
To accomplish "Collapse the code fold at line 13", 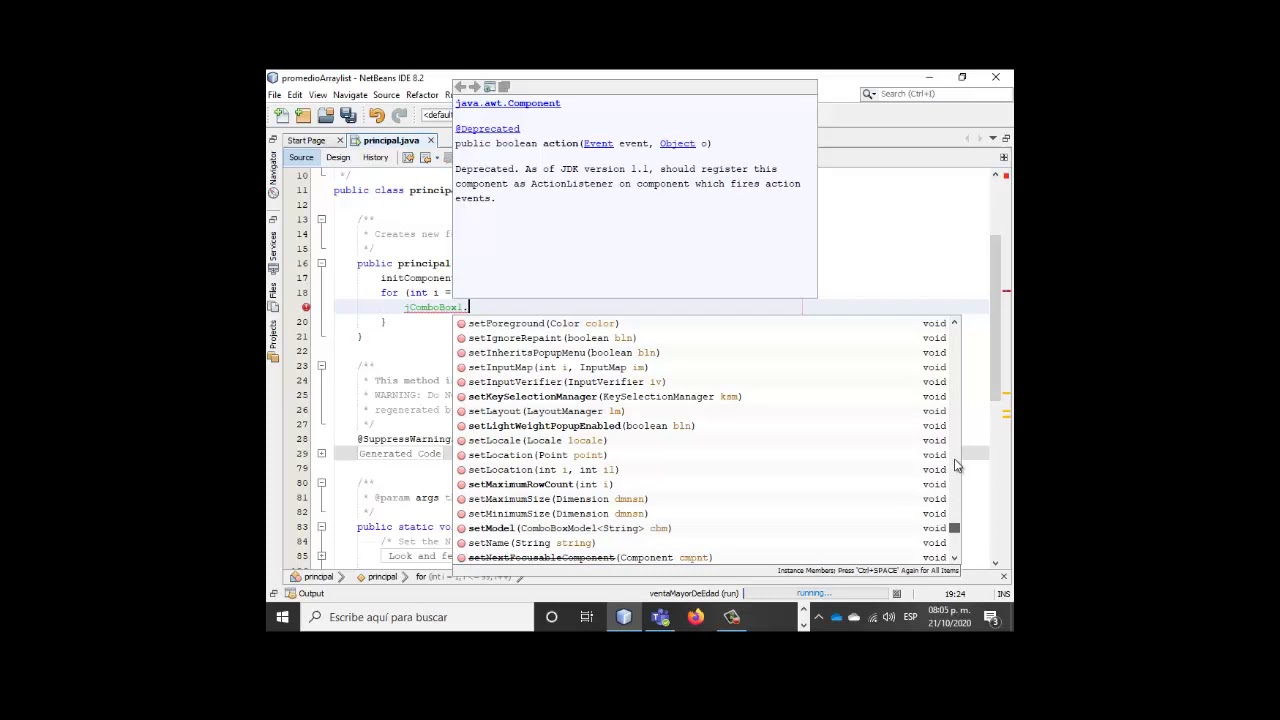I will coord(321,219).
